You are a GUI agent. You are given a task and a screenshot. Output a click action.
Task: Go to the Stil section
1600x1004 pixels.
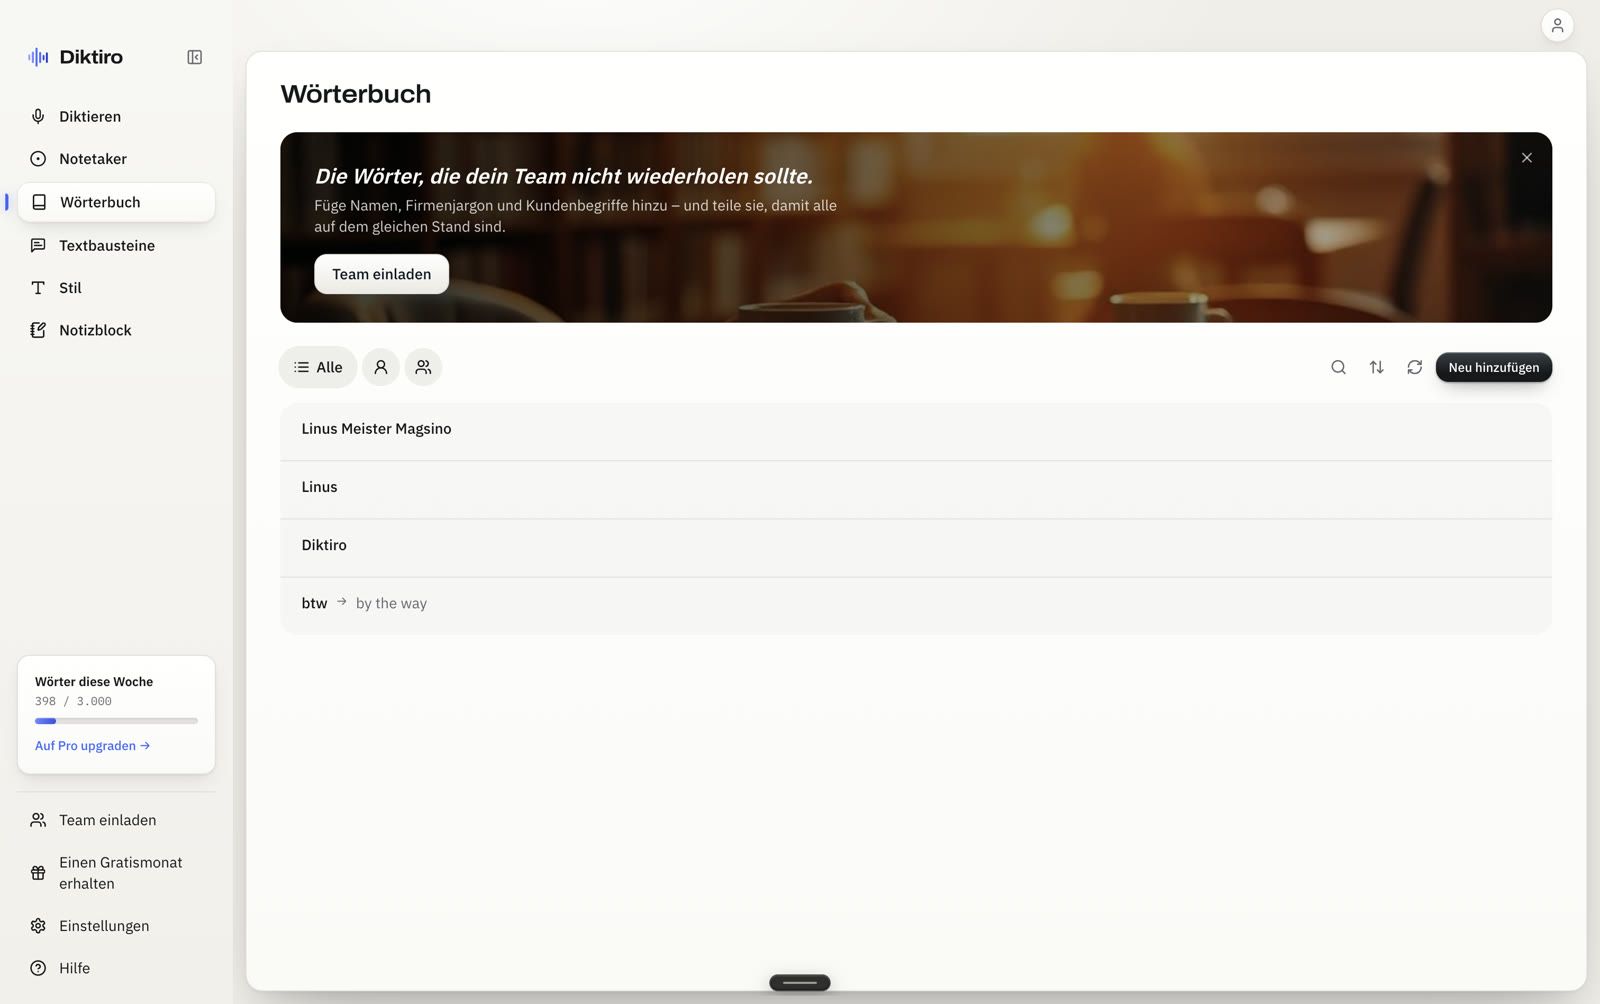click(x=116, y=288)
